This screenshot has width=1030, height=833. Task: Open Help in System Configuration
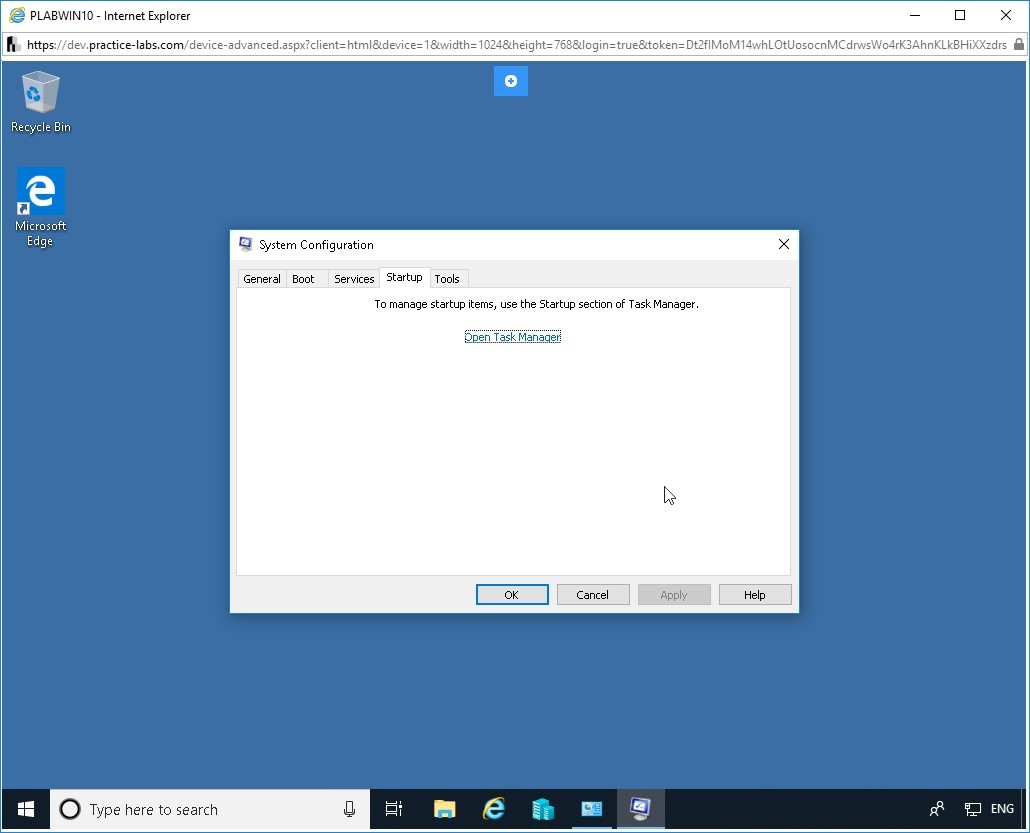pos(755,595)
